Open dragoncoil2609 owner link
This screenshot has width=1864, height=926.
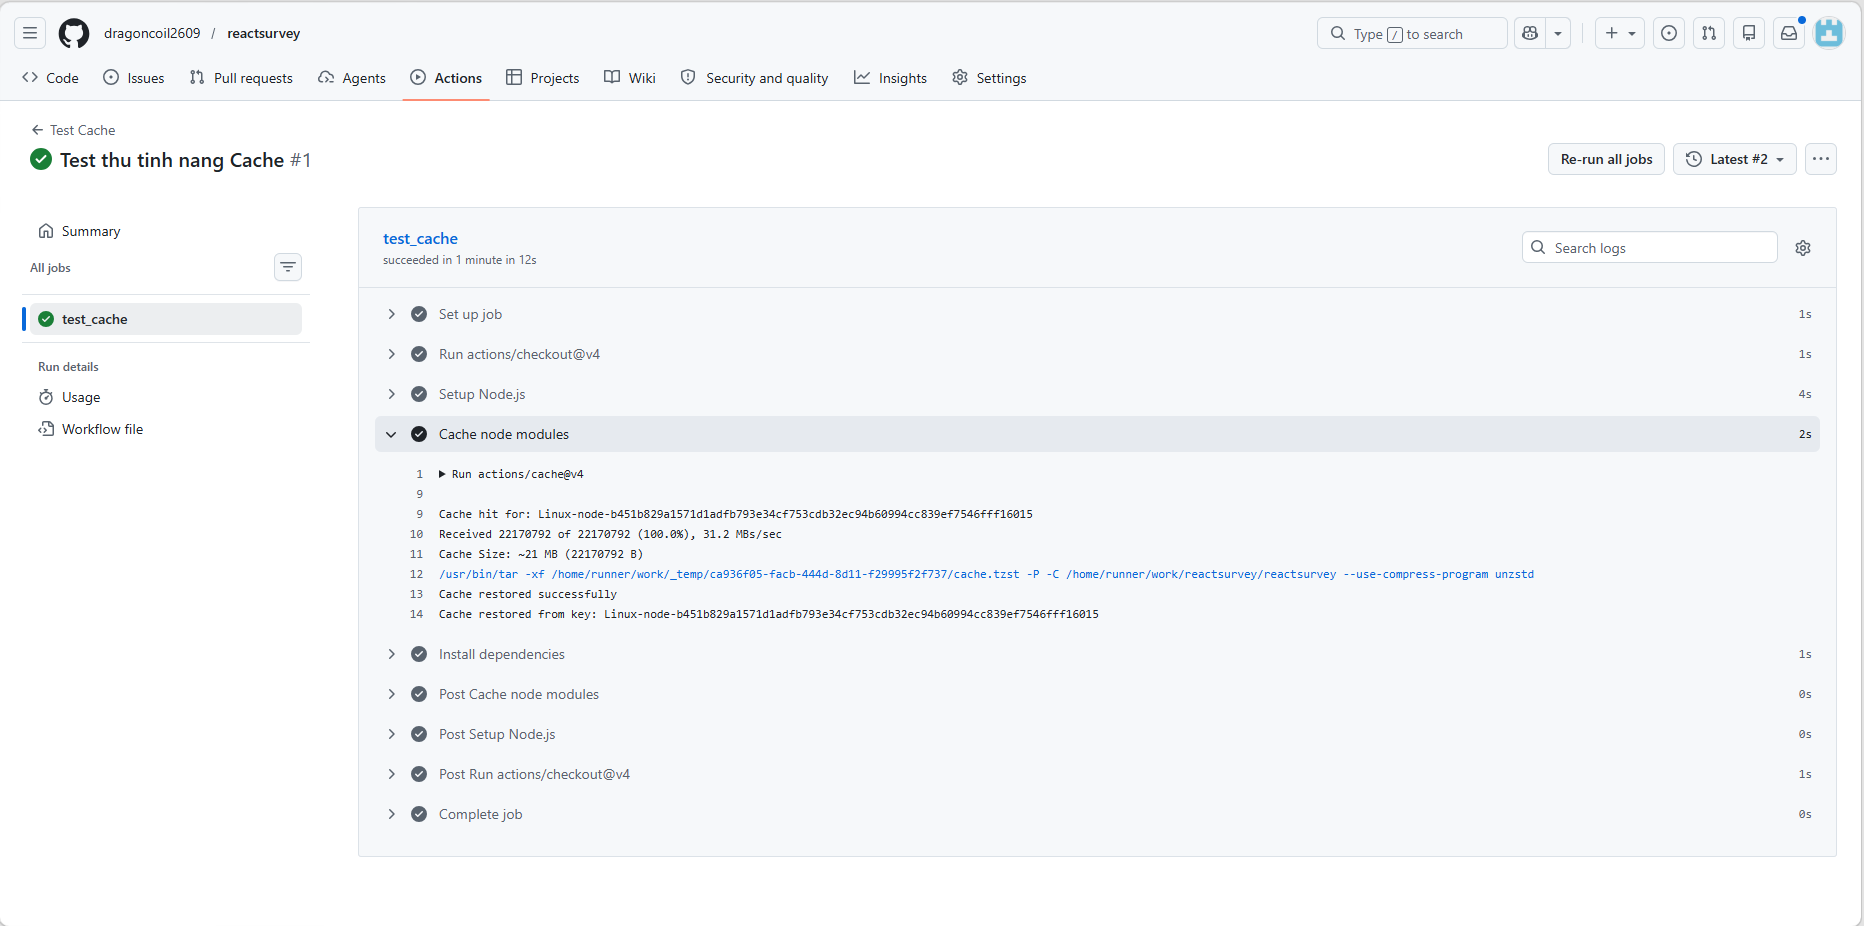click(x=152, y=33)
